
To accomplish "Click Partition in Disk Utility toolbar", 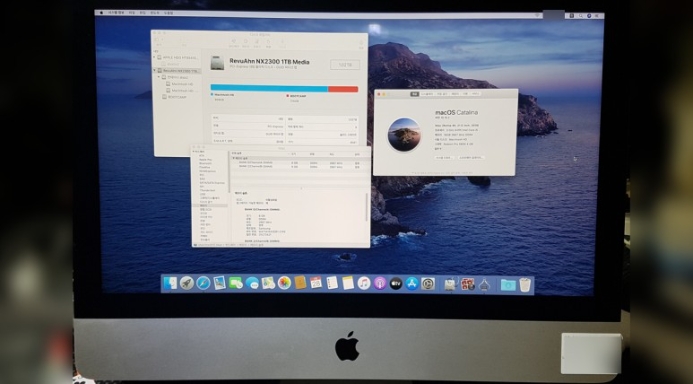I will pos(246,43).
